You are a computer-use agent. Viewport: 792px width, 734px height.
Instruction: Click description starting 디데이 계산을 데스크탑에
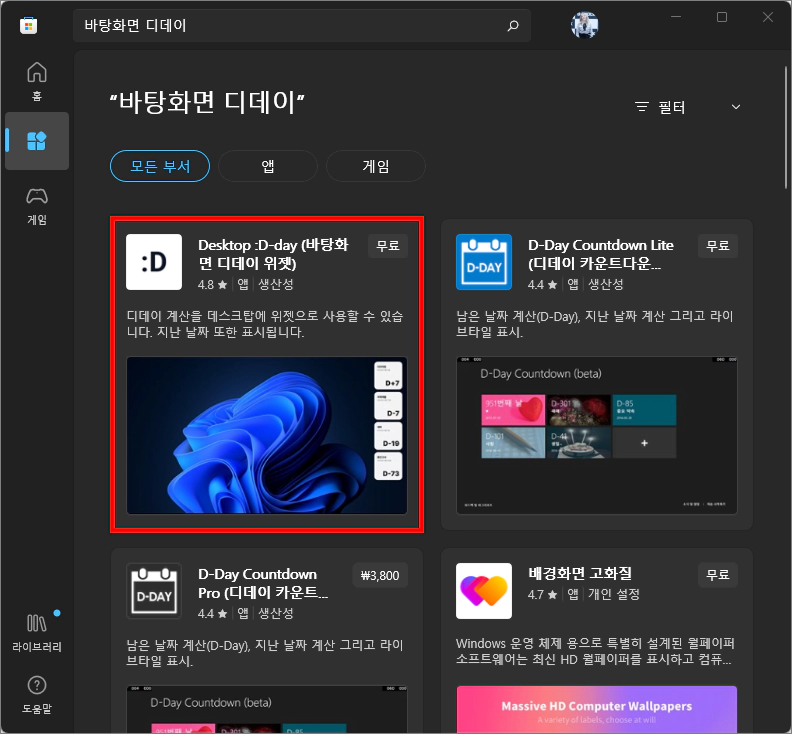click(265, 324)
